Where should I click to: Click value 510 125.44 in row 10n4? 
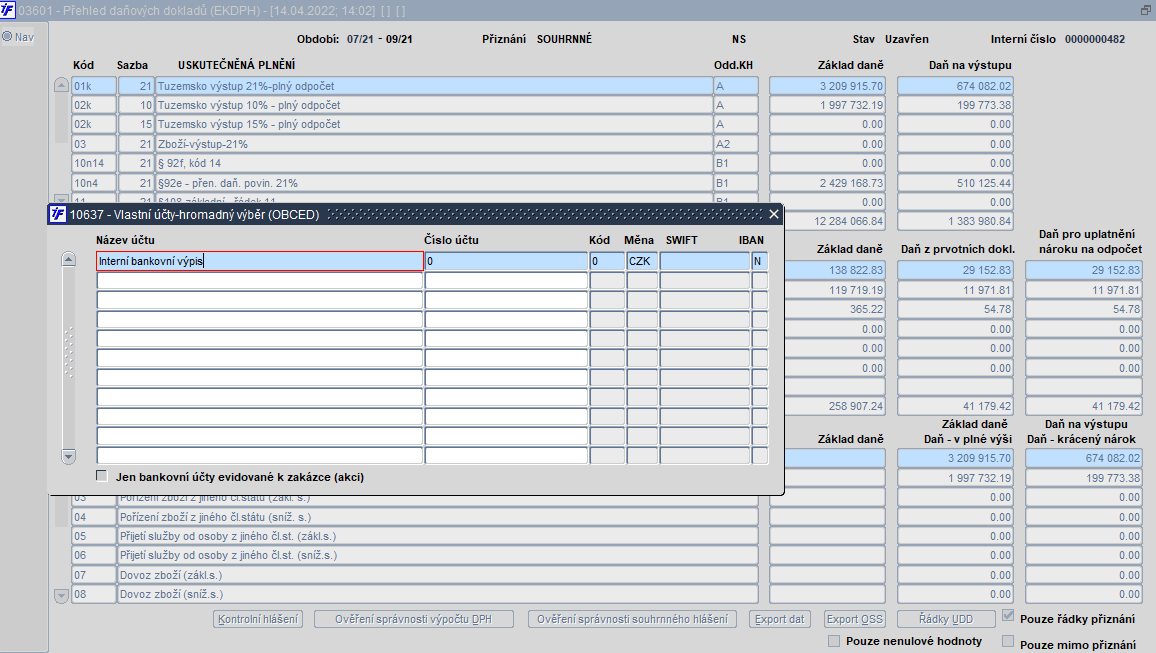(x=955, y=183)
